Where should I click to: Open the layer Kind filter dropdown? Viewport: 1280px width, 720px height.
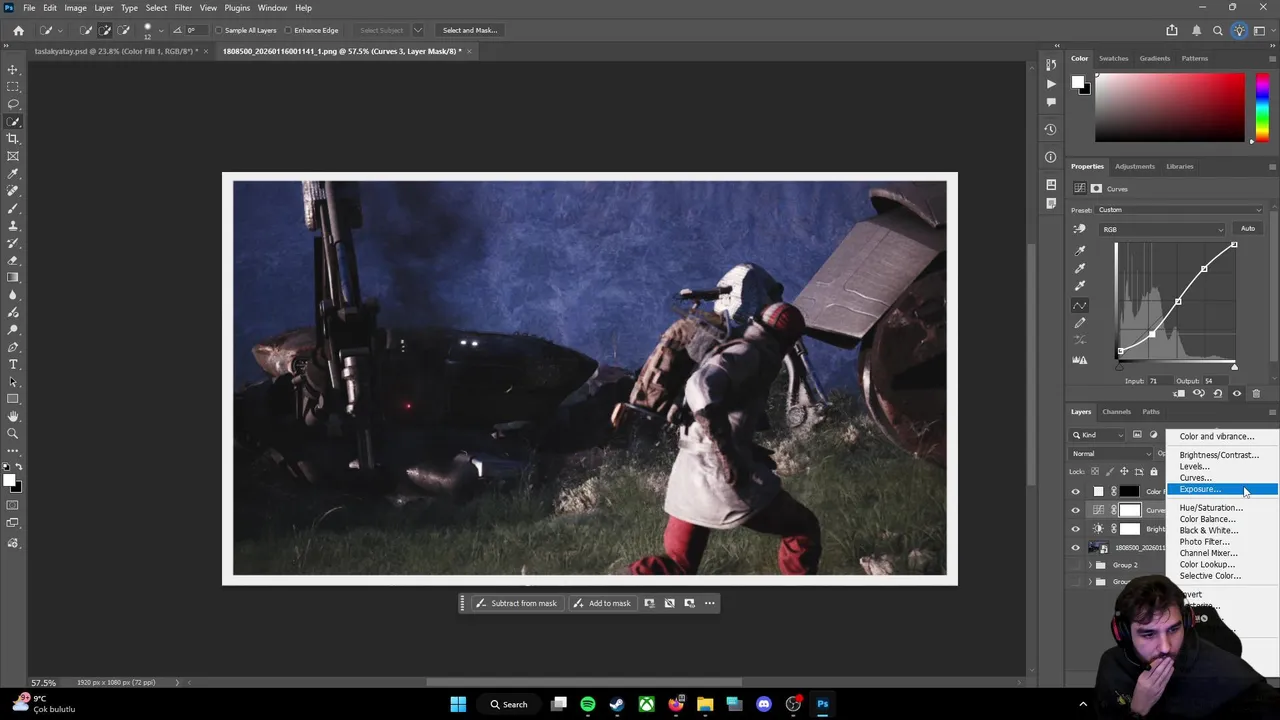(x=1099, y=435)
